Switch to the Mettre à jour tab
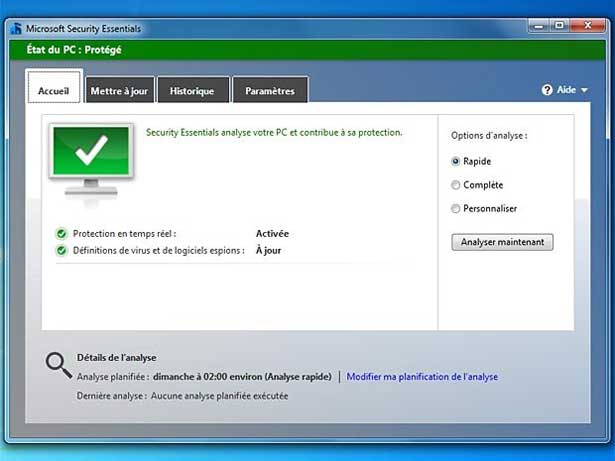This screenshot has height=461, width=615. pos(119,91)
